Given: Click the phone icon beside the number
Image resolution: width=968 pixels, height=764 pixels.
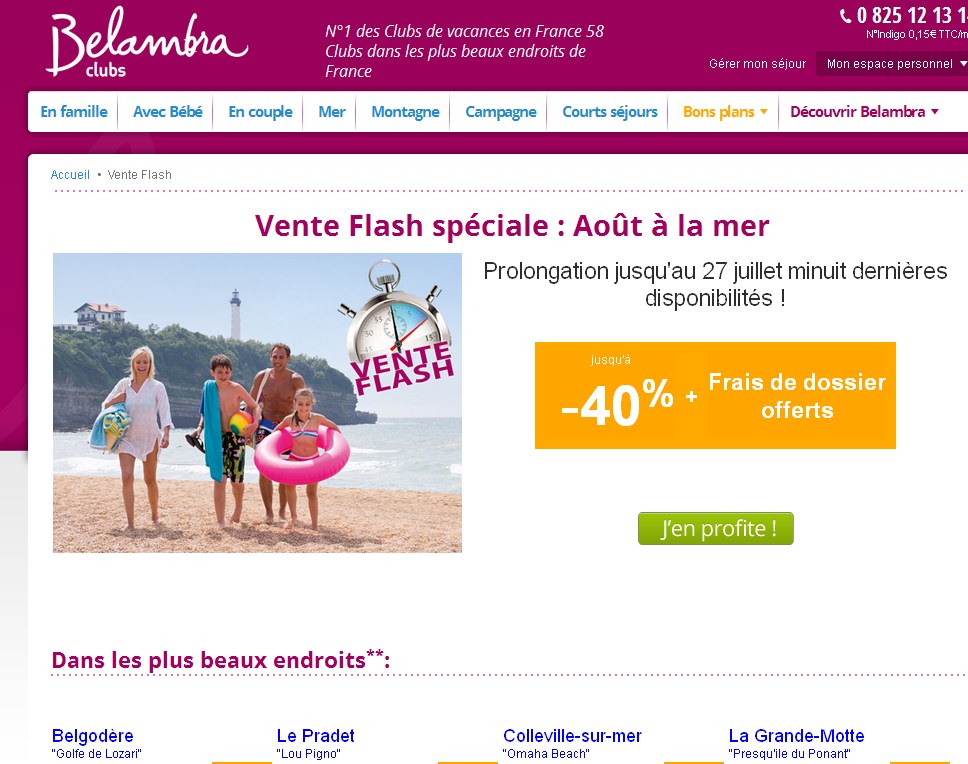Looking at the screenshot, I should click(x=845, y=15).
